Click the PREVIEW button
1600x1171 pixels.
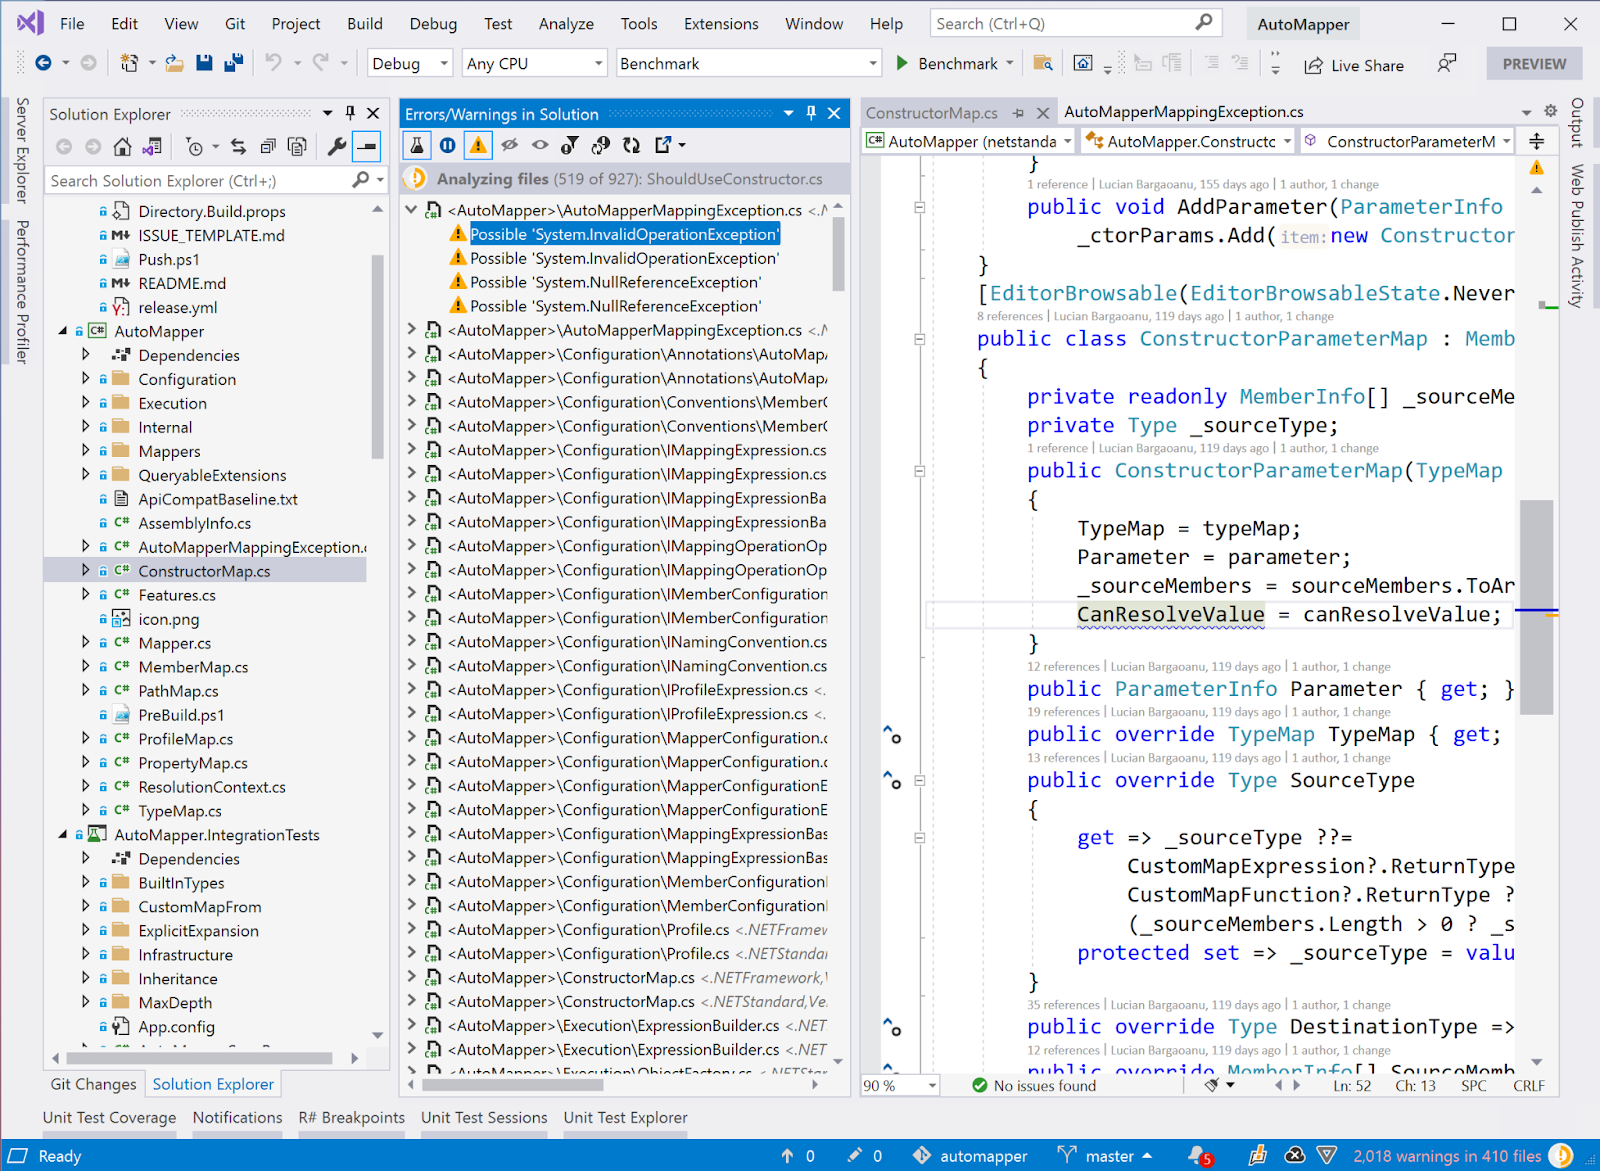pos(1534,64)
